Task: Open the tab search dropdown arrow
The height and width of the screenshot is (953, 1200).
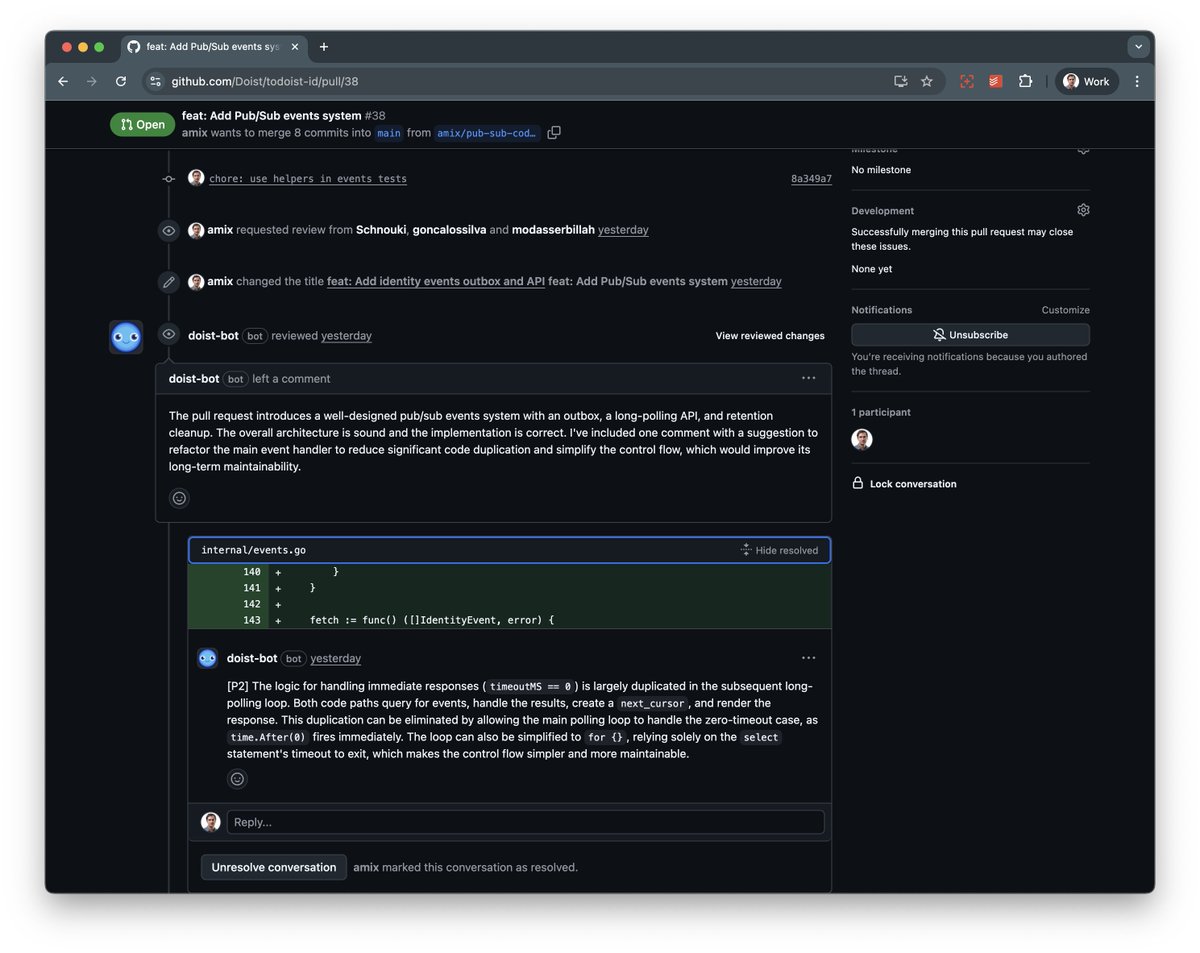Action: click(1138, 47)
